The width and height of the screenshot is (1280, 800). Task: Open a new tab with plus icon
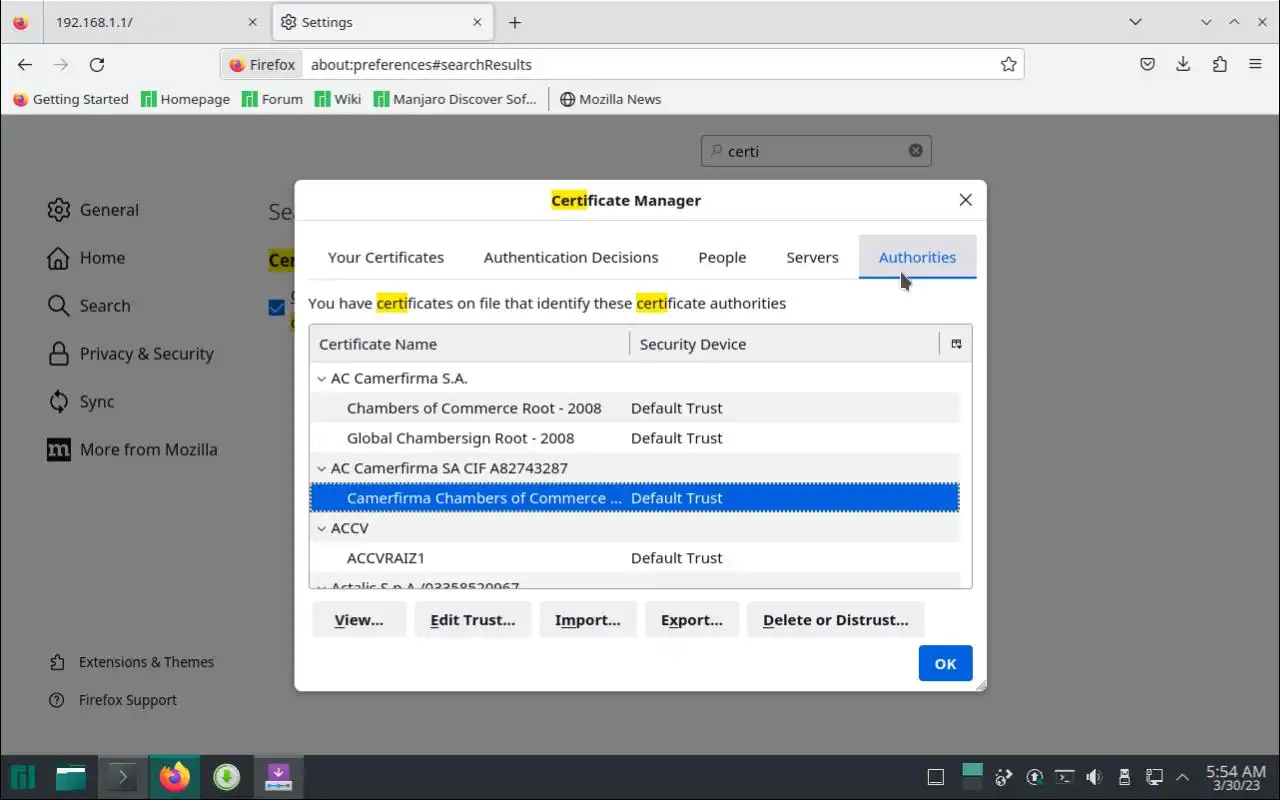click(514, 22)
